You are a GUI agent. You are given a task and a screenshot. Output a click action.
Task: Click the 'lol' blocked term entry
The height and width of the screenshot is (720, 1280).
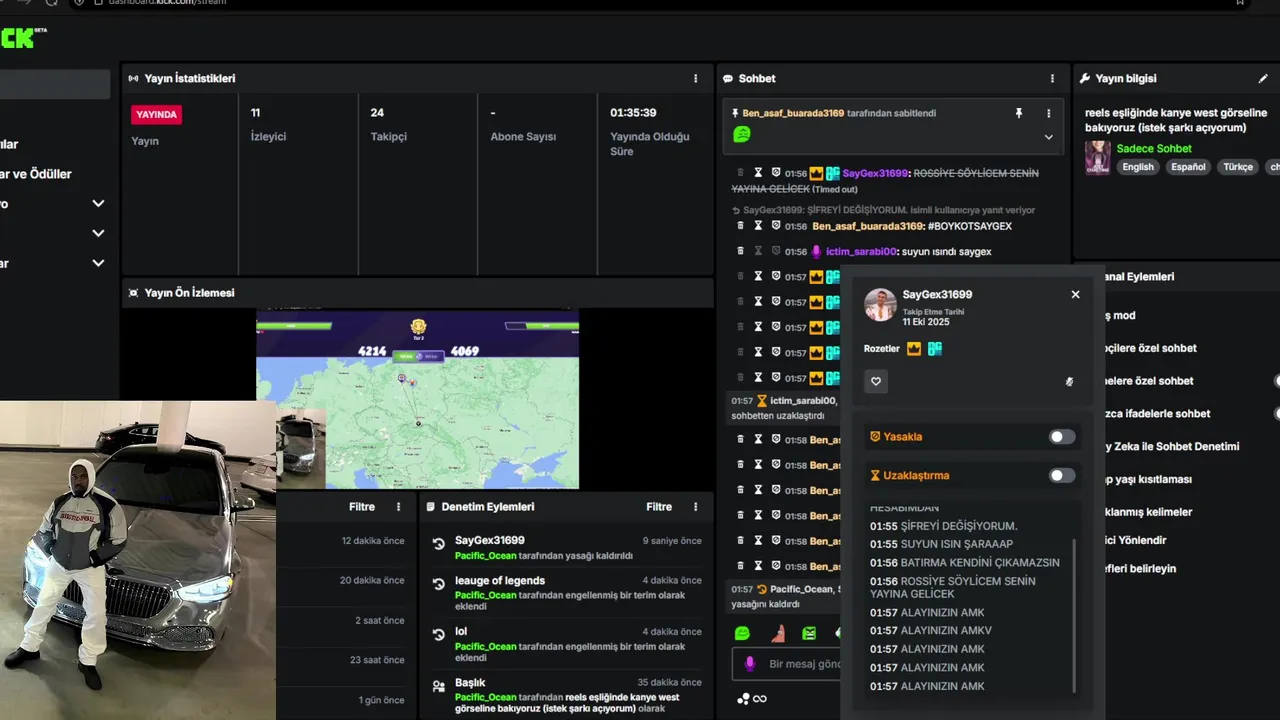pyautogui.click(x=568, y=645)
